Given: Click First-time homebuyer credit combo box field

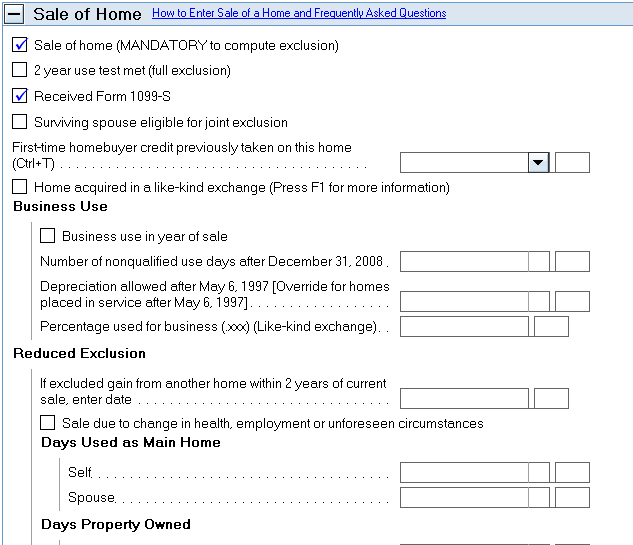Looking at the screenshot, I should click(464, 163).
